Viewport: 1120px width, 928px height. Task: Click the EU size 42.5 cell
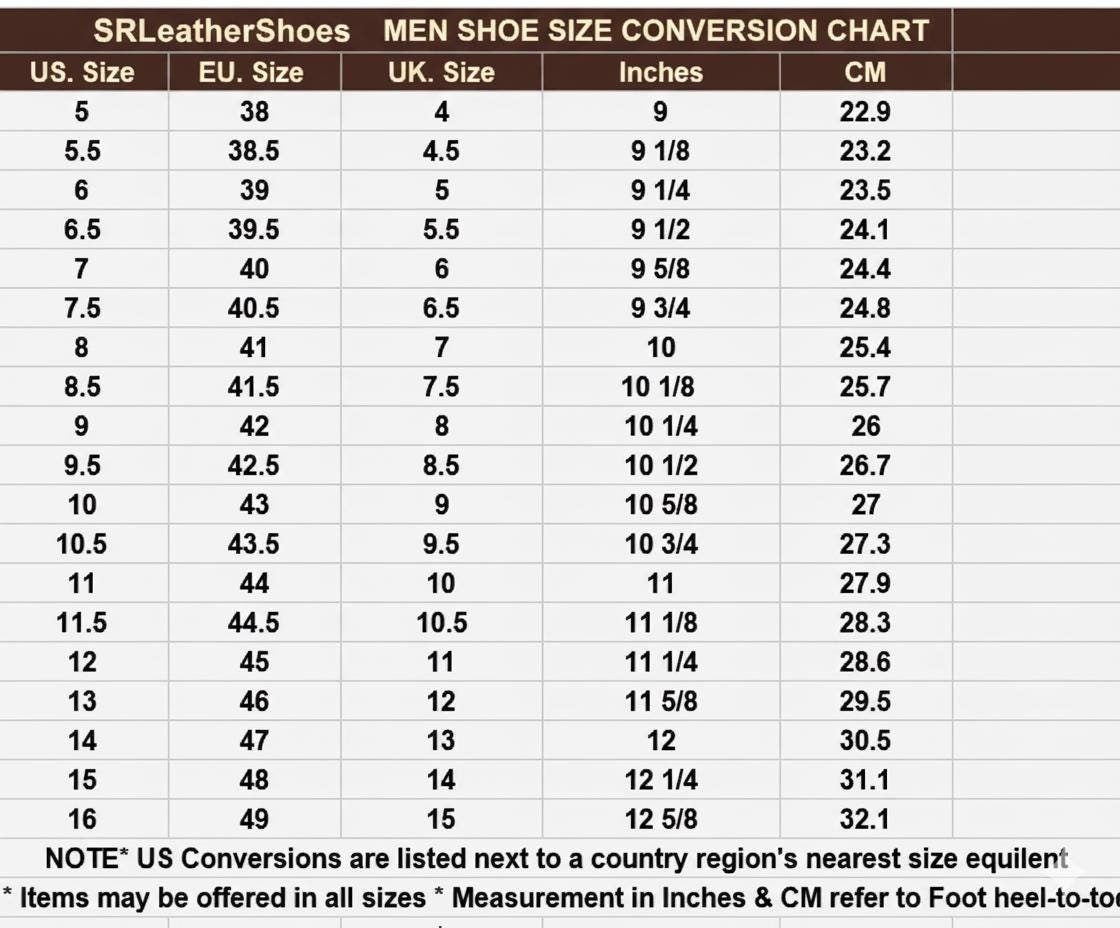pyautogui.click(x=254, y=466)
